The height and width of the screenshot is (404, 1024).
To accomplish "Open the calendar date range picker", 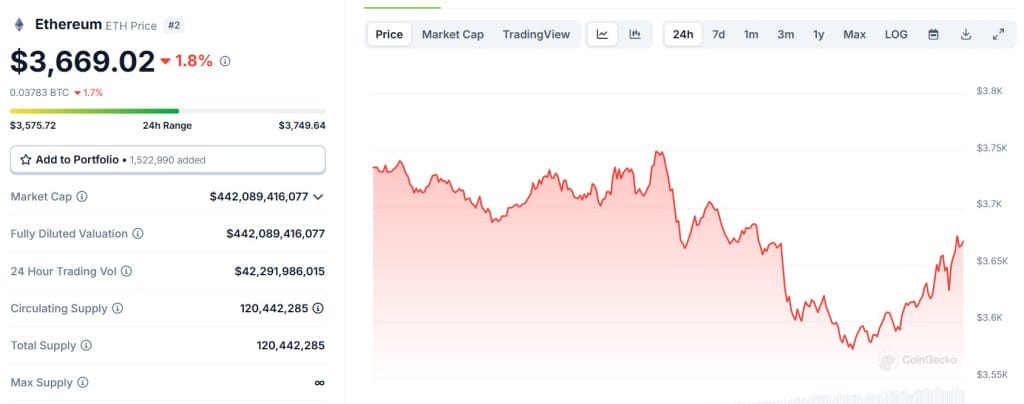I will [933, 35].
